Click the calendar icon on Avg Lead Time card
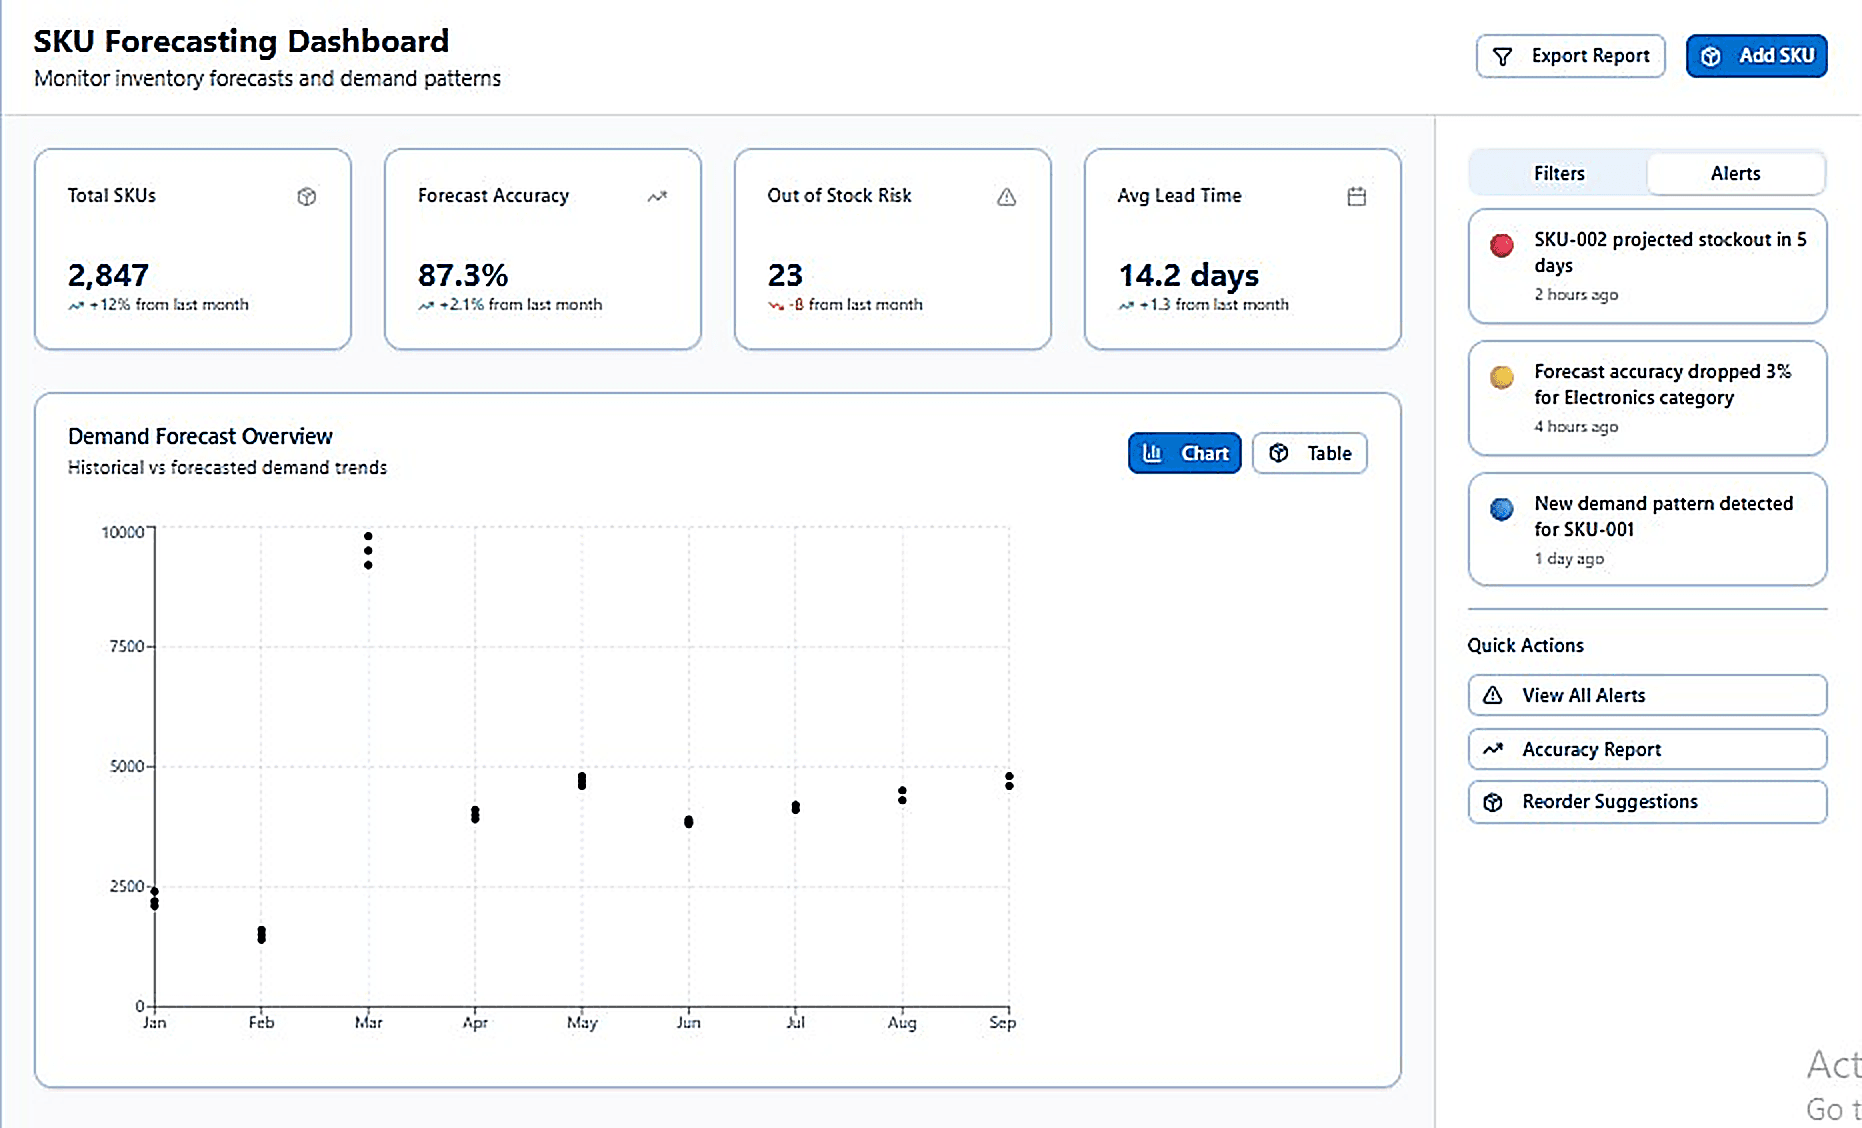Screen dimensions: 1862x1128 coord(1356,196)
